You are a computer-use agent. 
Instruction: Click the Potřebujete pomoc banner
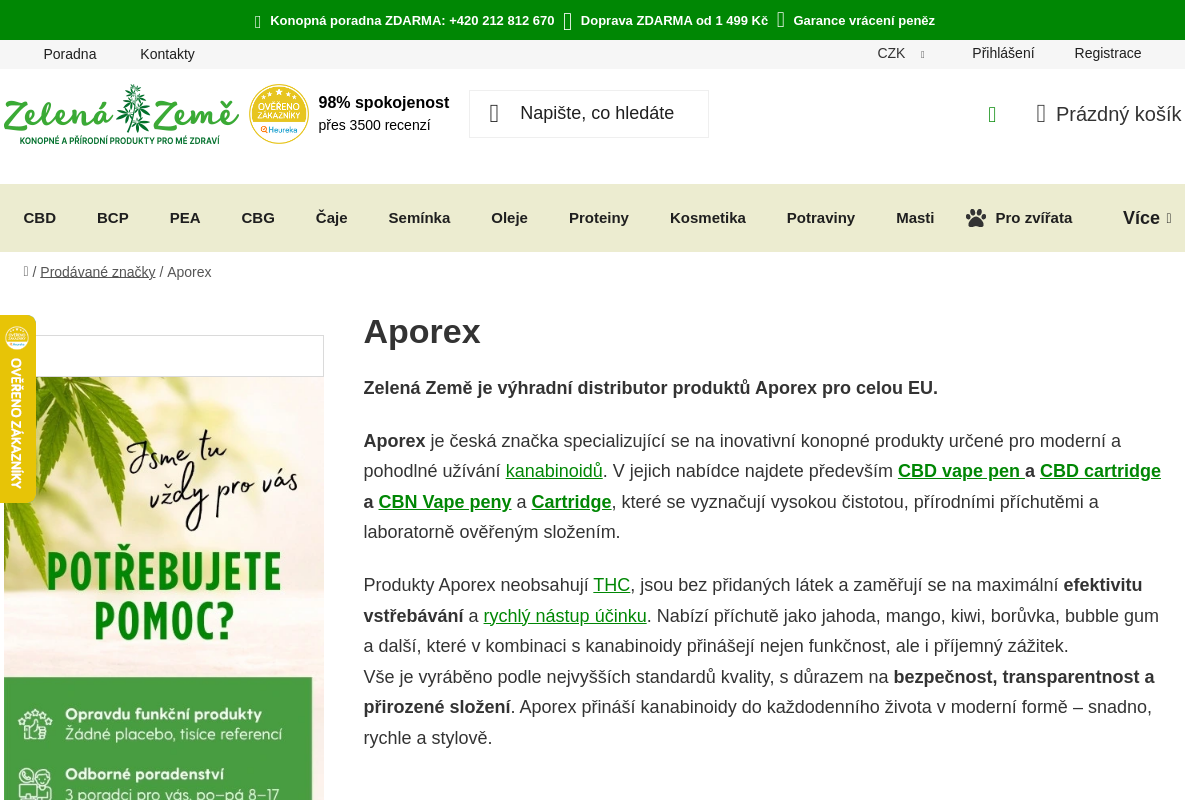click(x=164, y=588)
